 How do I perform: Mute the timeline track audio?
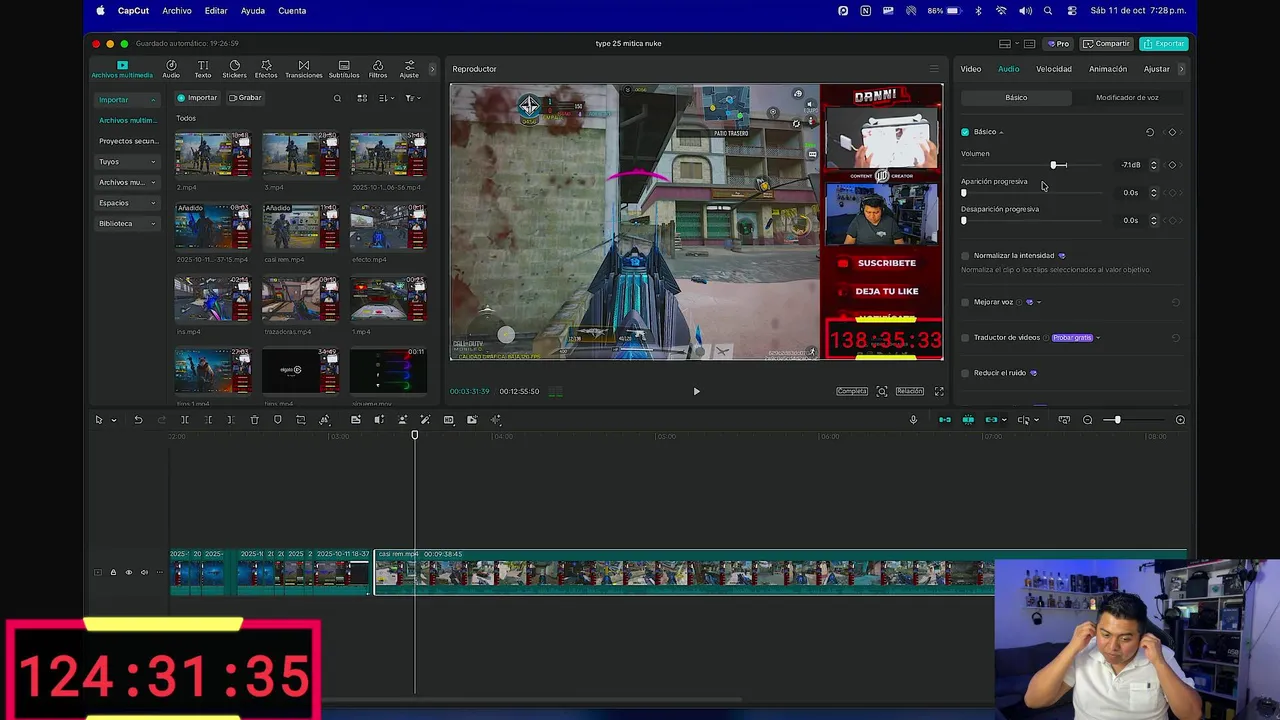(144, 573)
